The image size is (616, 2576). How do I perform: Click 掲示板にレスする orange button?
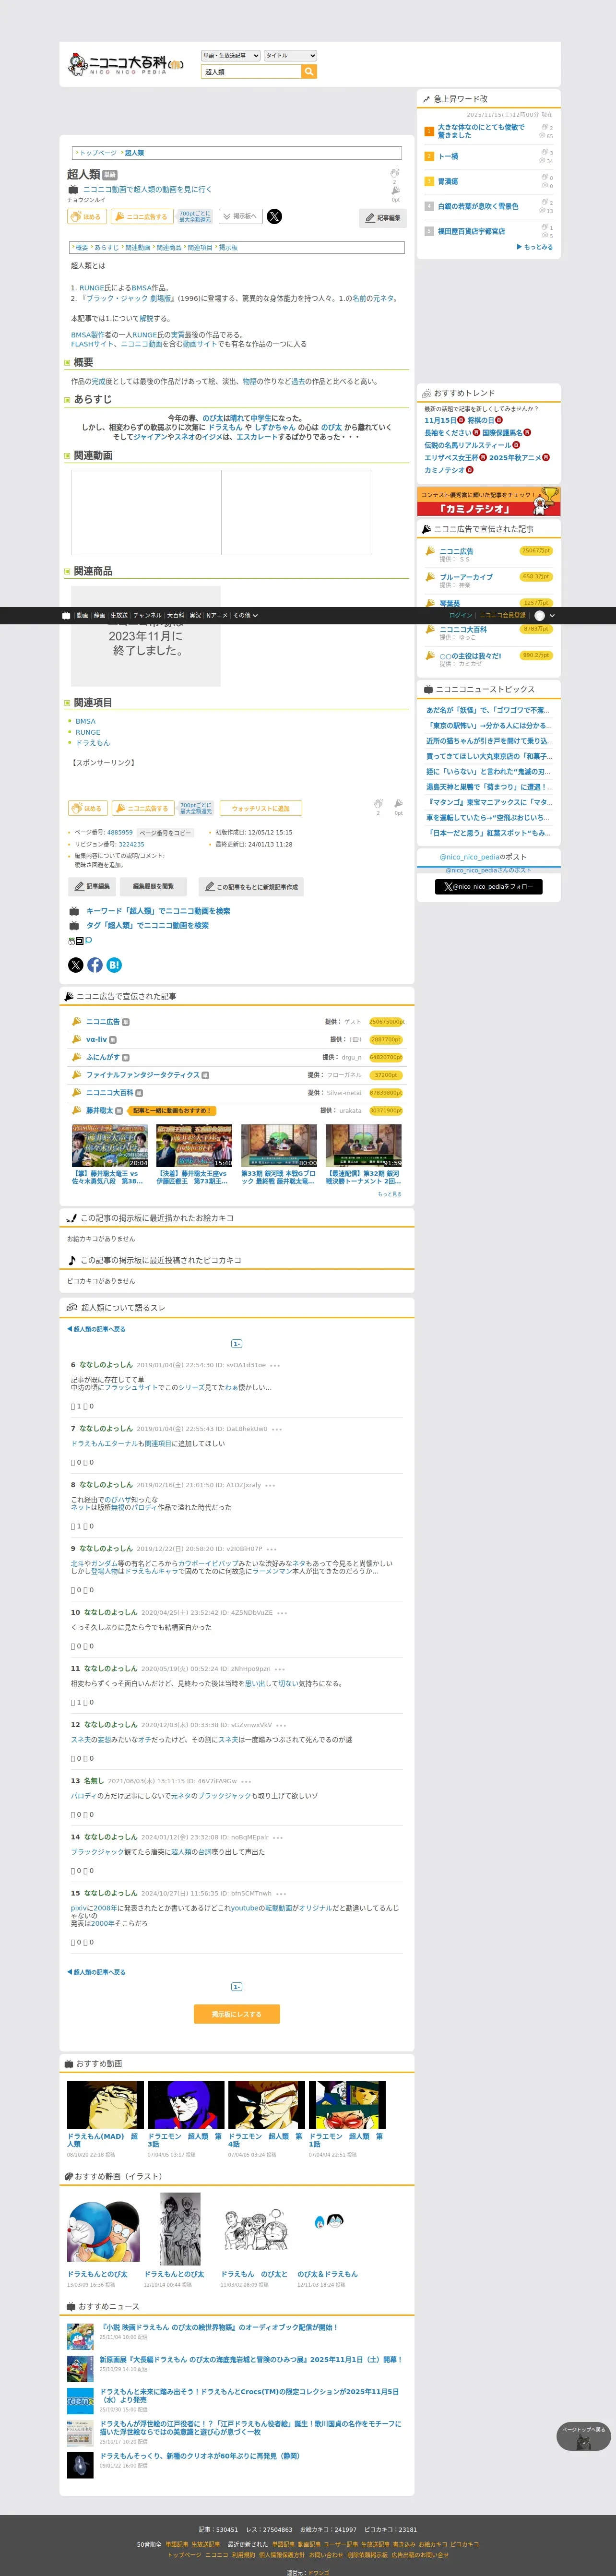pyautogui.click(x=236, y=2014)
